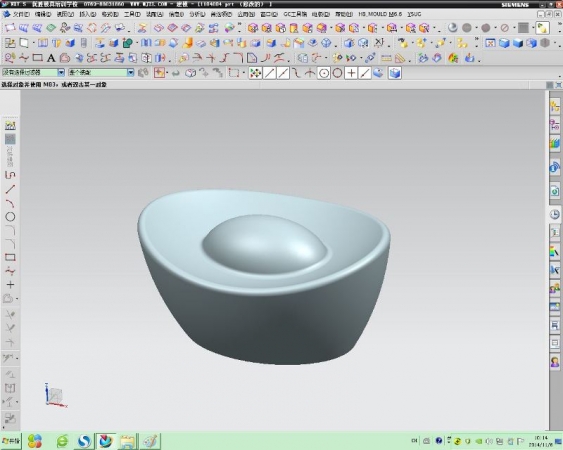Select the Profile sketch tool
Image resolution: width=563 pixels, height=450 pixels.
(10, 175)
